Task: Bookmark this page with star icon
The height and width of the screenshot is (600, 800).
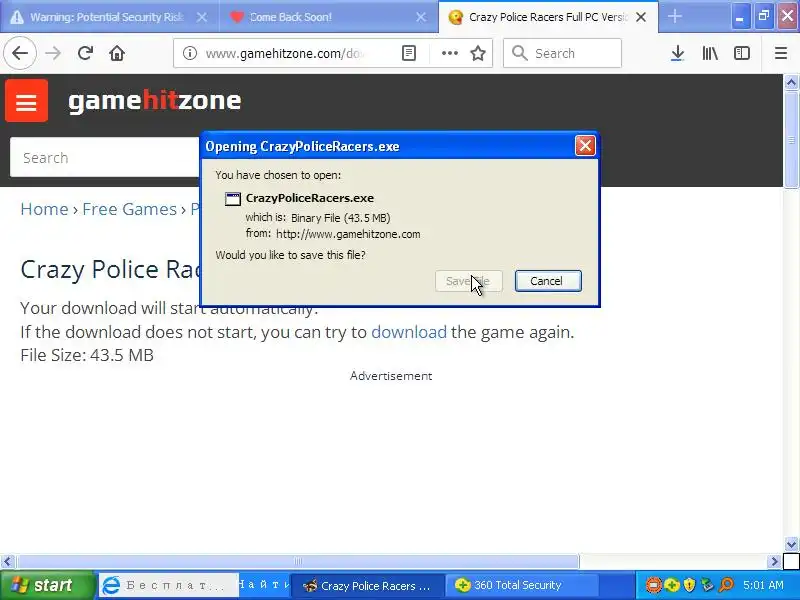Action: click(478, 53)
